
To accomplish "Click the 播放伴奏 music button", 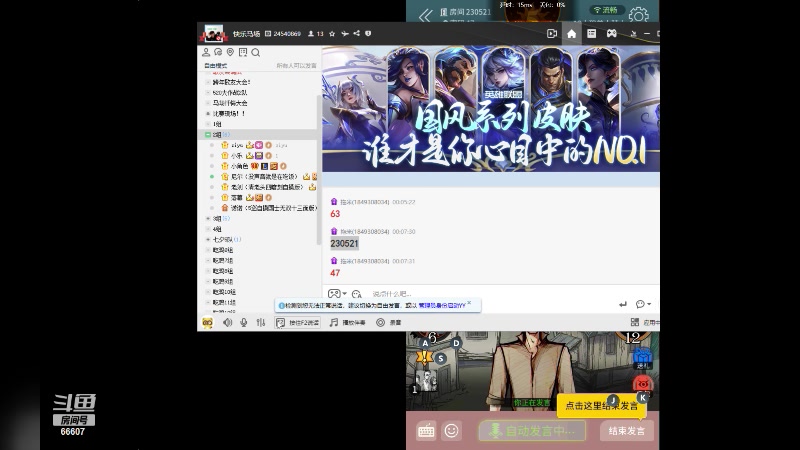I will (x=347, y=322).
